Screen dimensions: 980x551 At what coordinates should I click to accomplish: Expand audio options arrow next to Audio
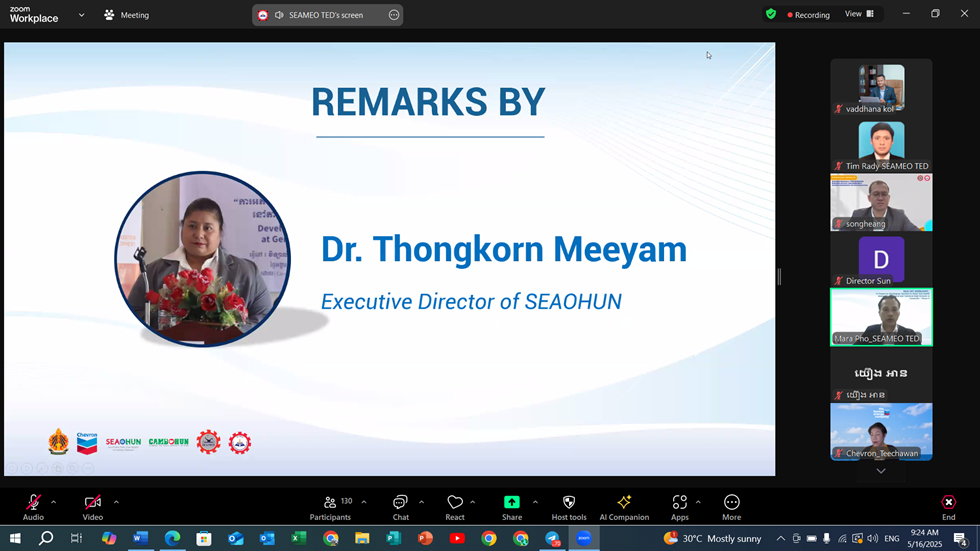tap(54, 501)
